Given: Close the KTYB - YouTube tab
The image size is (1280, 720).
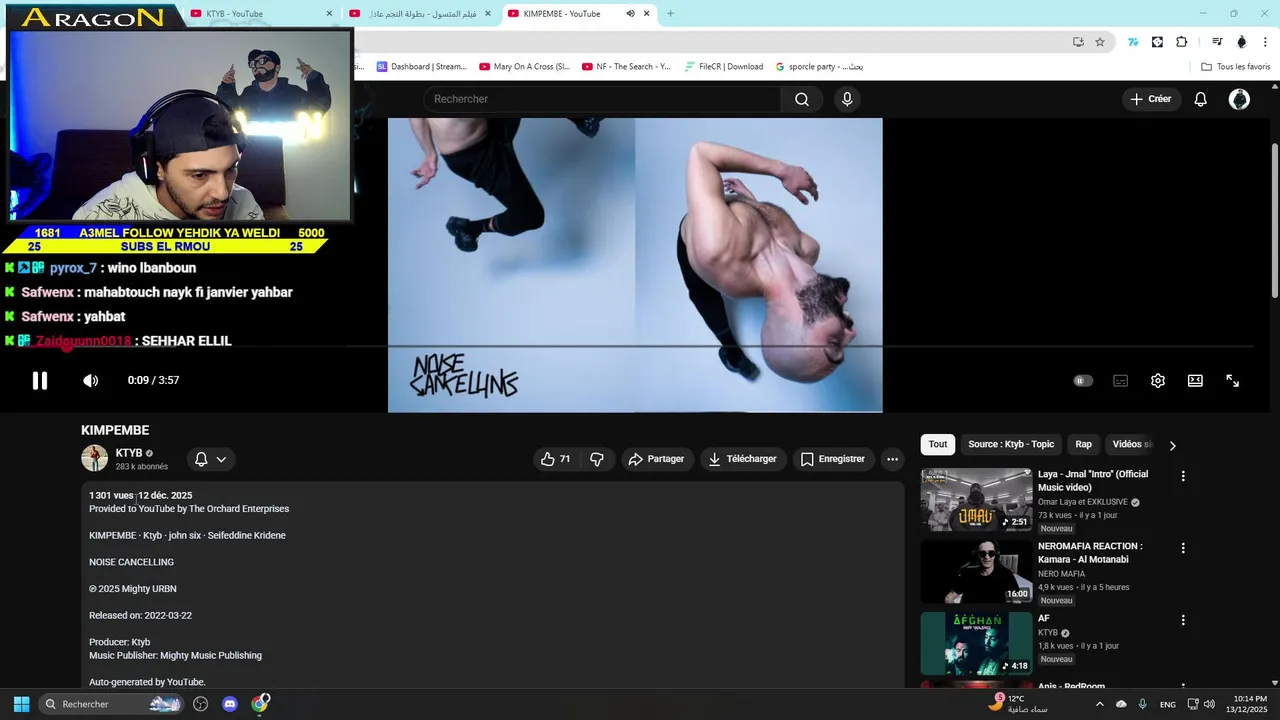Looking at the screenshot, I should pyautogui.click(x=329, y=14).
